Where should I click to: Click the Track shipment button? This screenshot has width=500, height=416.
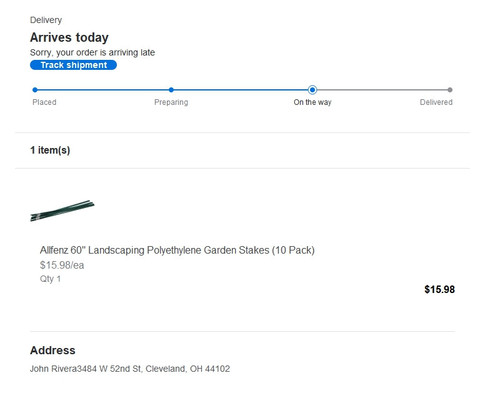click(73, 65)
